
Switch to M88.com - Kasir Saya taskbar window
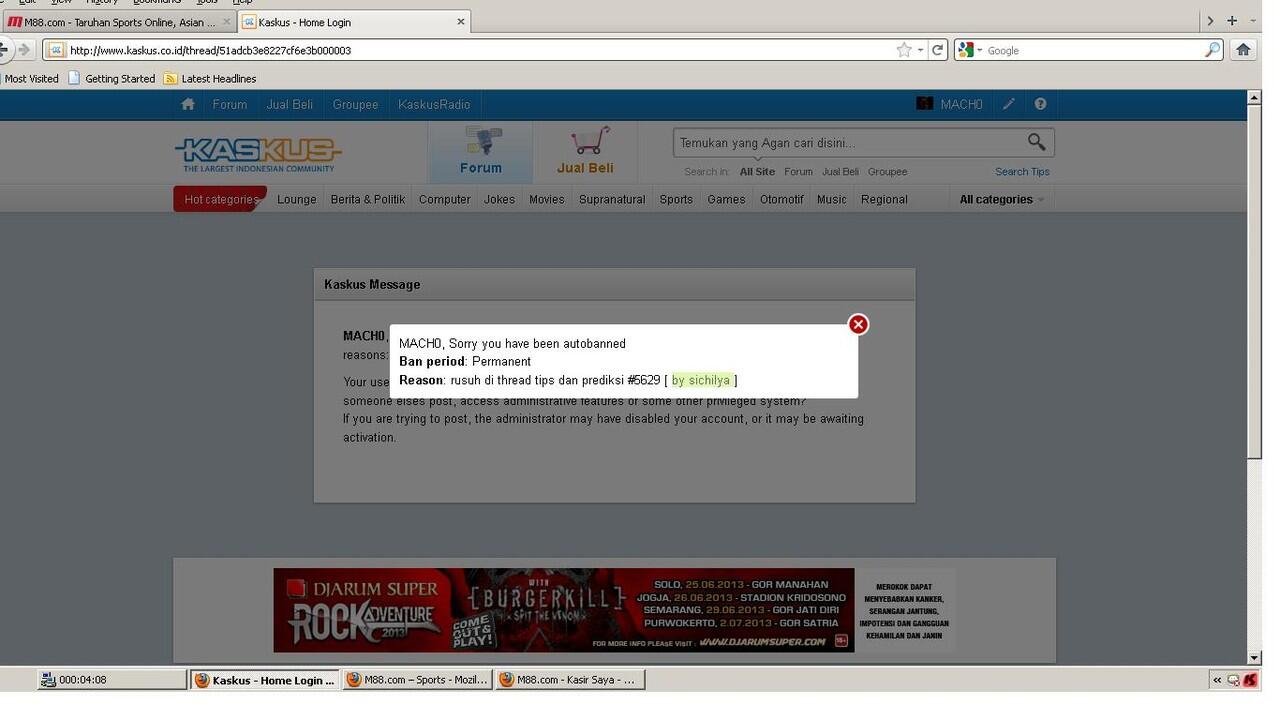click(570, 680)
